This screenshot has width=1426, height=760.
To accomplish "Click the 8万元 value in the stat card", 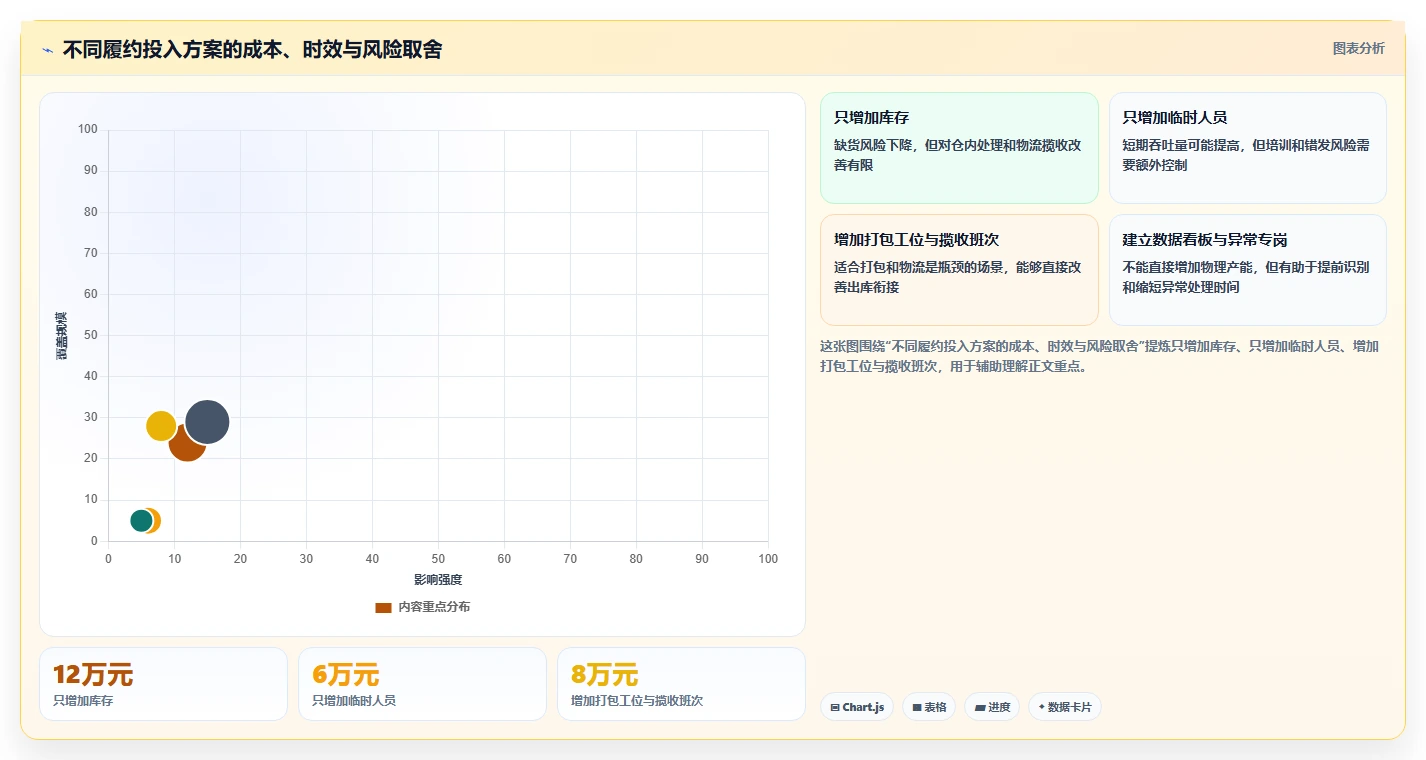I will coord(605,675).
